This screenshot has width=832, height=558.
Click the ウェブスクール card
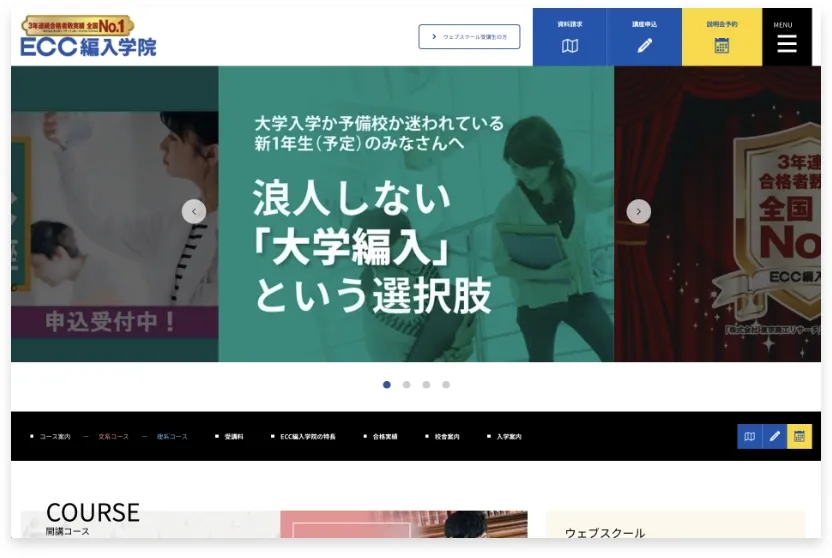(675, 525)
